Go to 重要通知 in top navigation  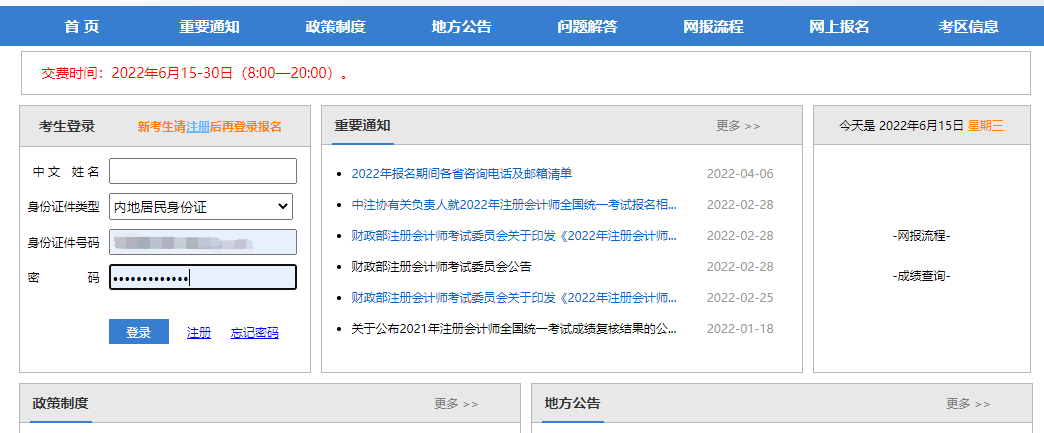tap(209, 27)
